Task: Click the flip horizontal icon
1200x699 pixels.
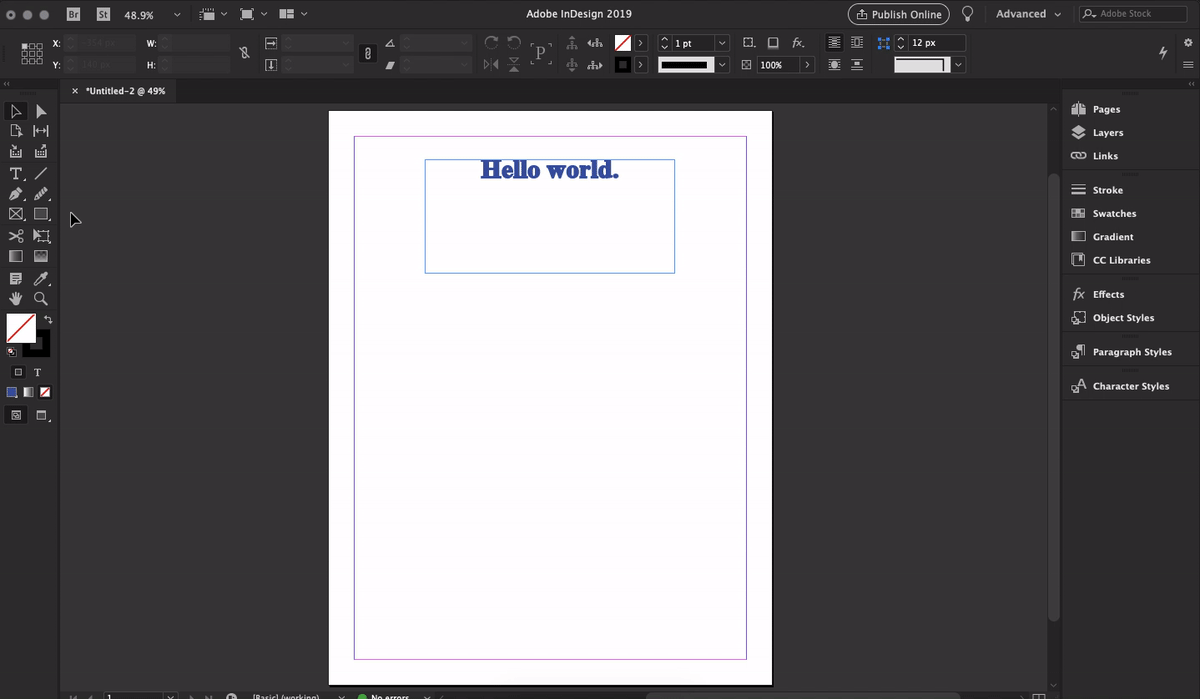Action: click(x=491, y=65)
